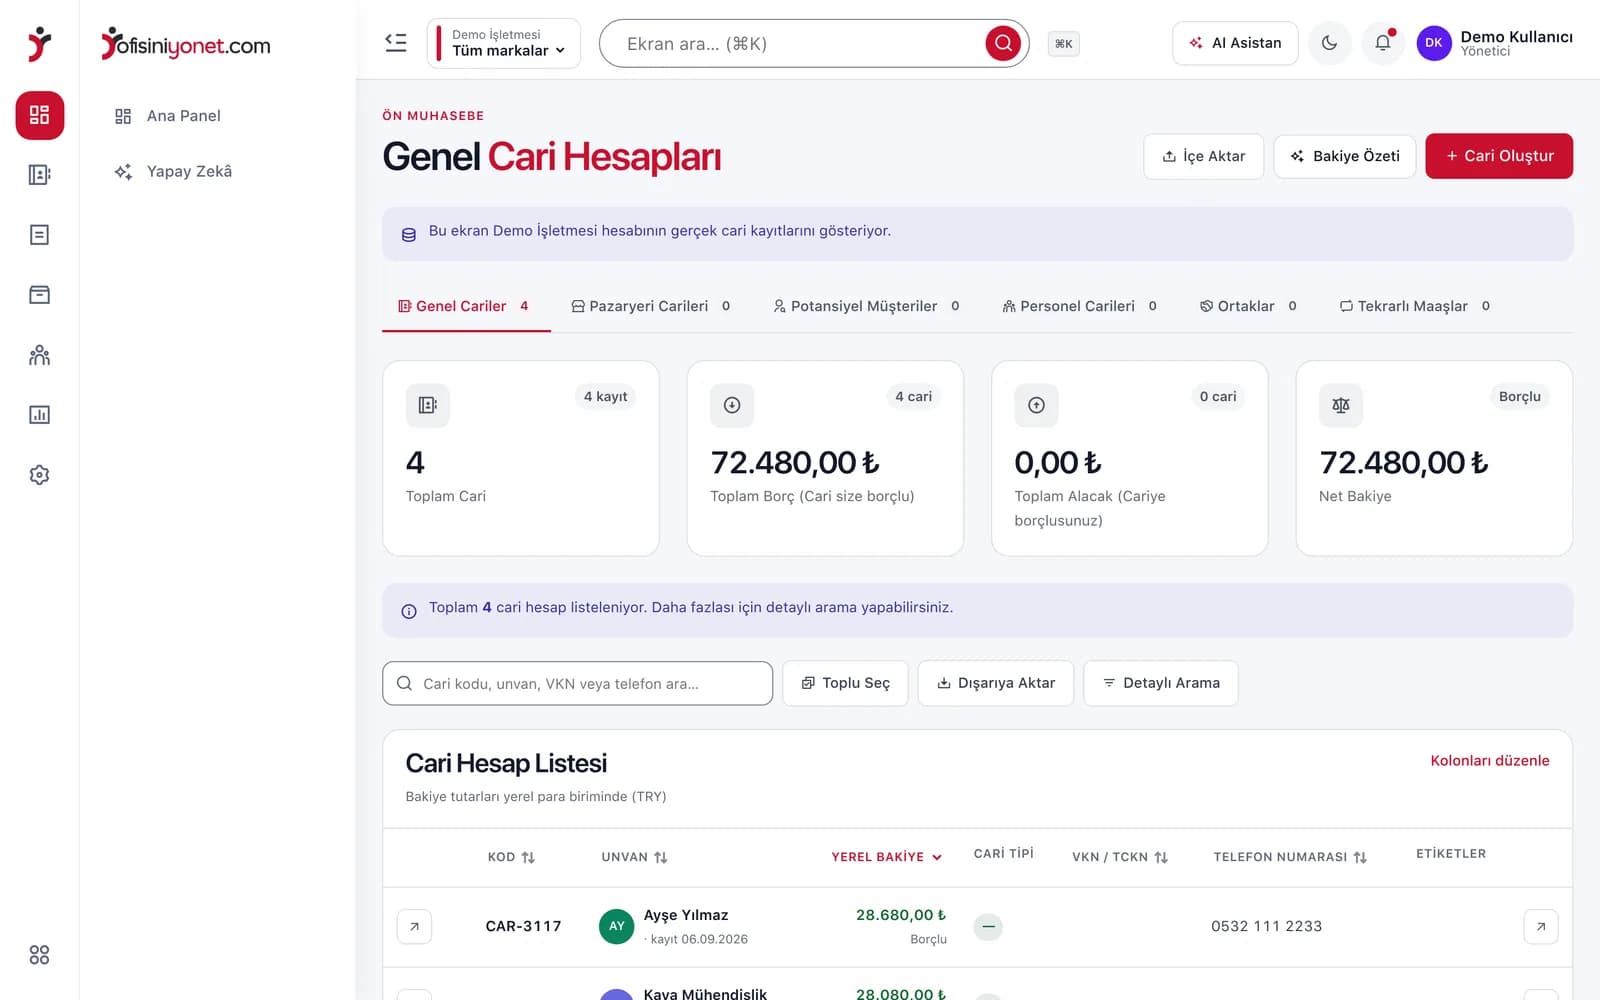Switch to the Pazaryeri Carileri tab
This screenshot has height=1000, width=1600.
click(651, 306)
